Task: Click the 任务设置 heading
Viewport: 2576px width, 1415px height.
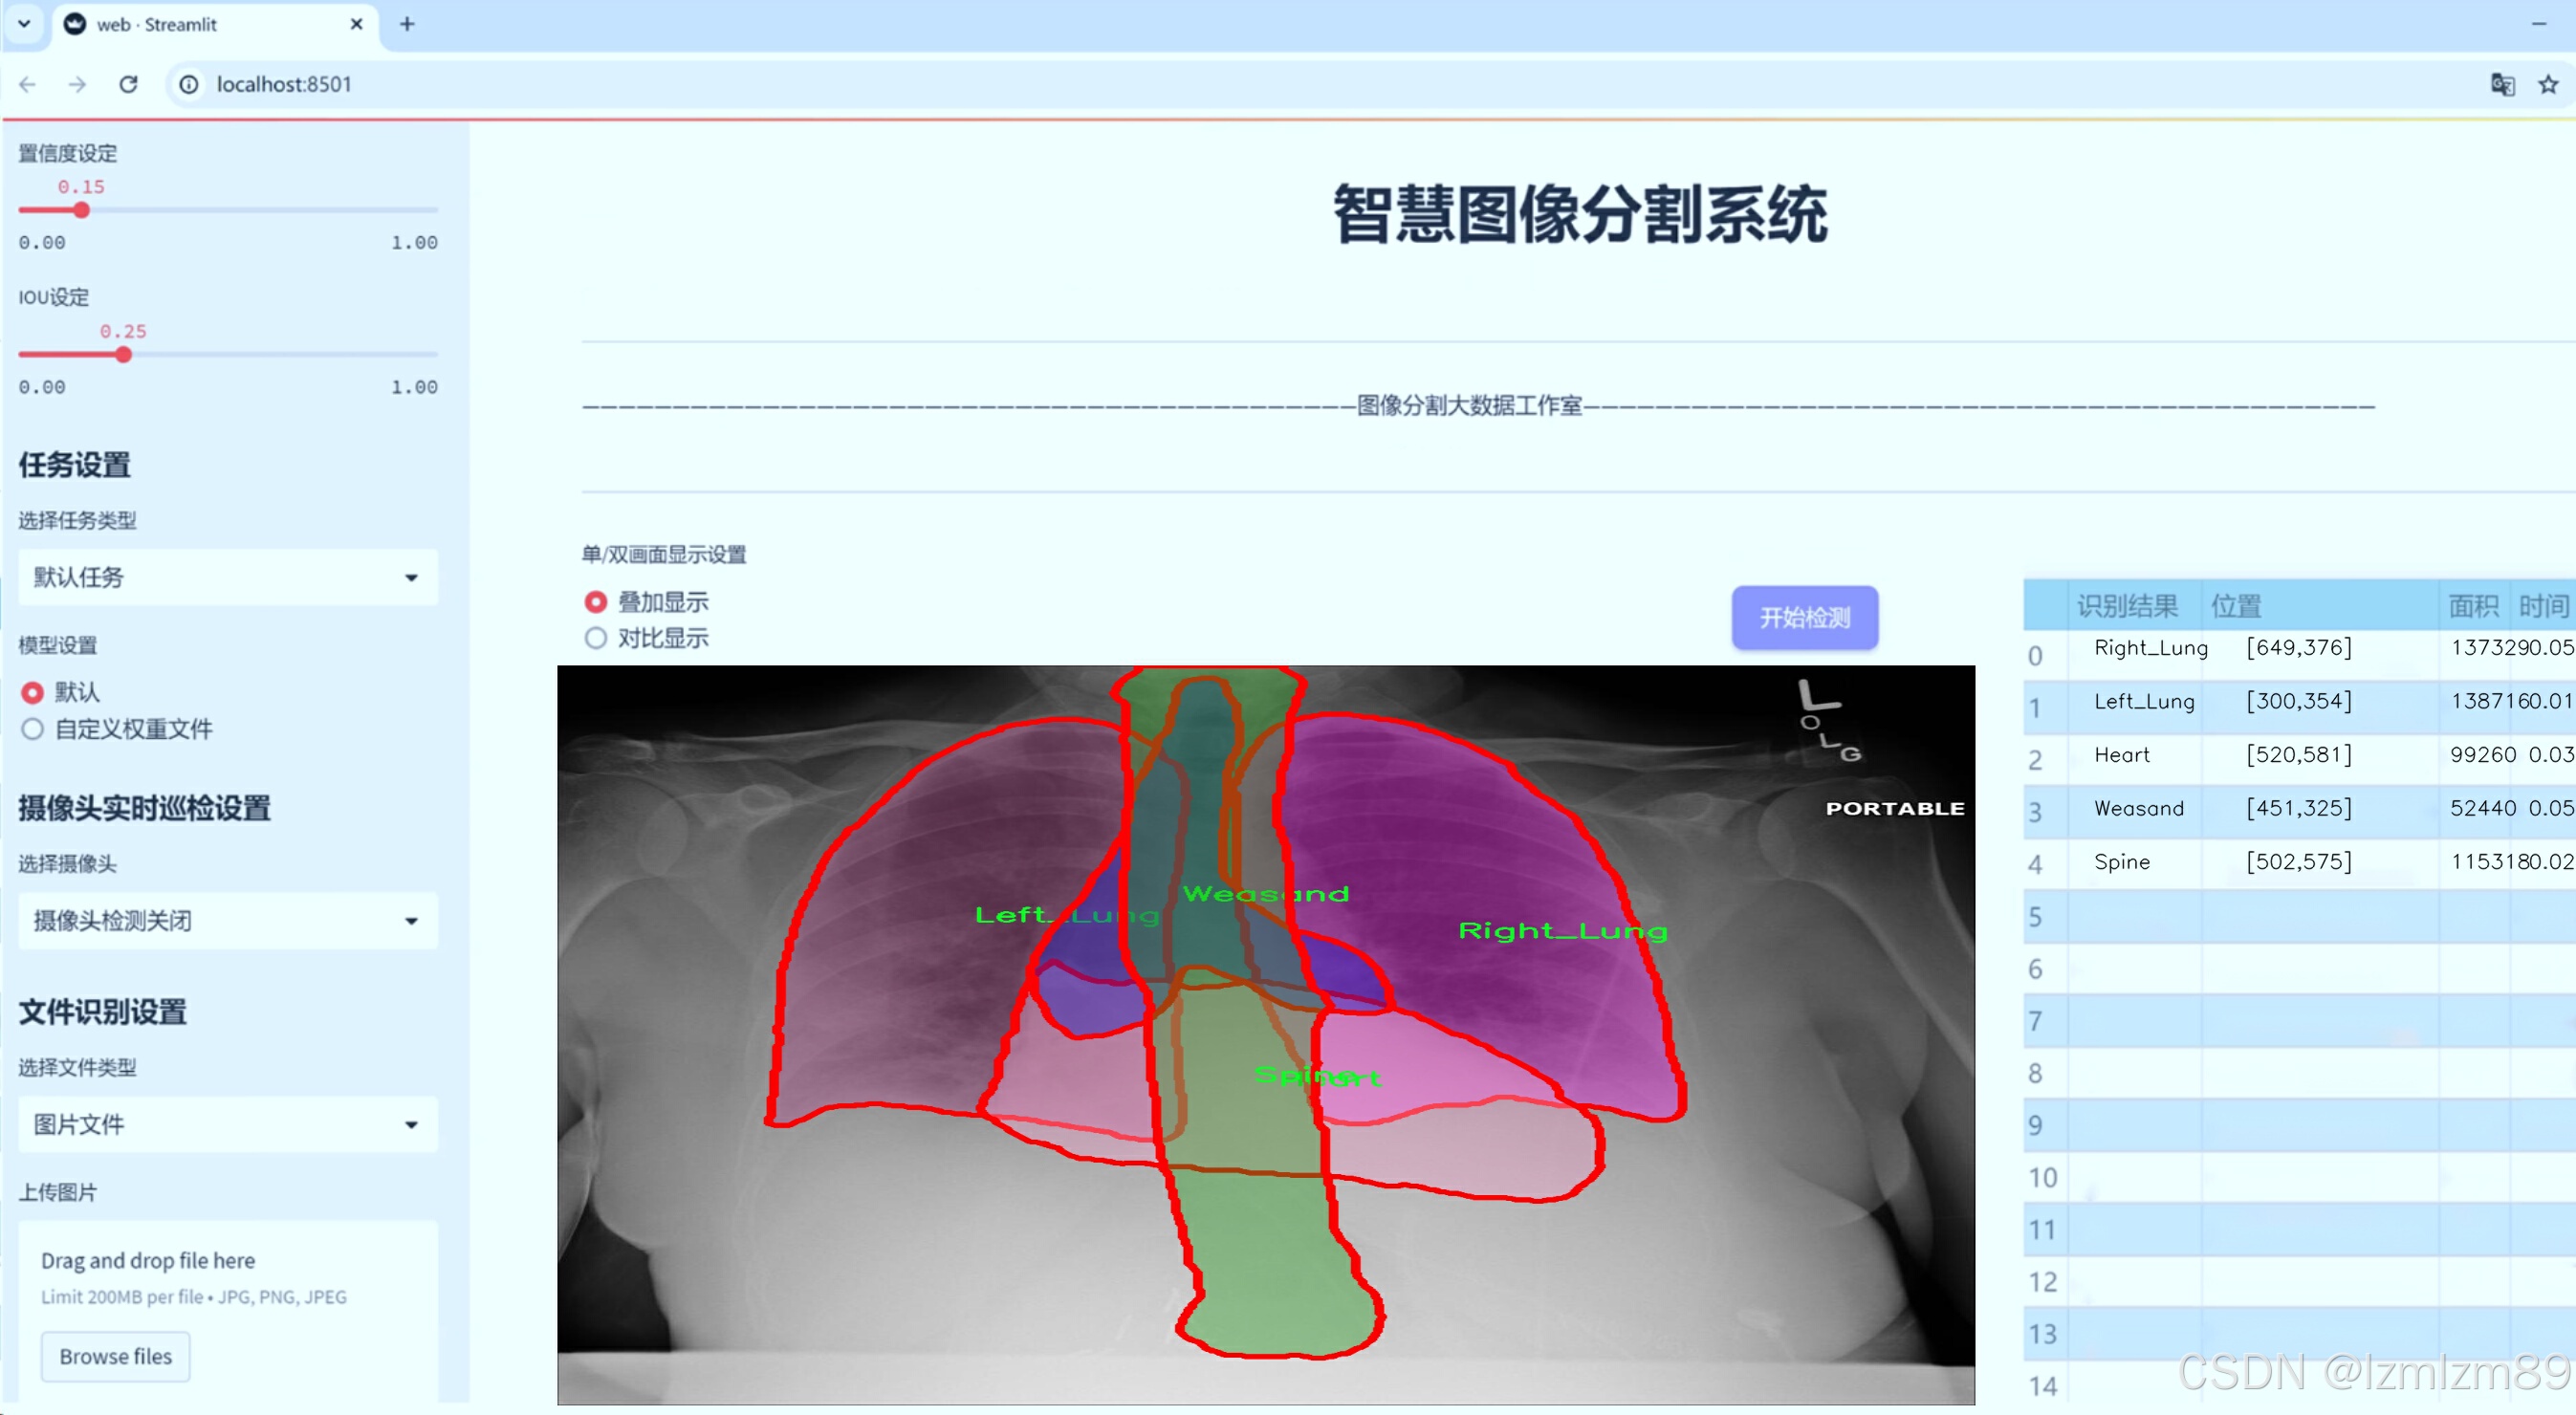Action: [x=75, y=465]
